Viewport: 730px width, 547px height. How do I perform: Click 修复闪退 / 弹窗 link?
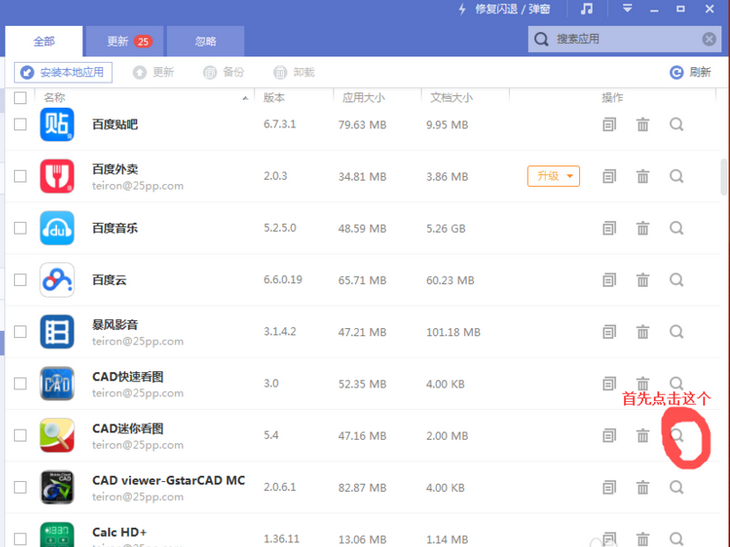click(505, 9)
